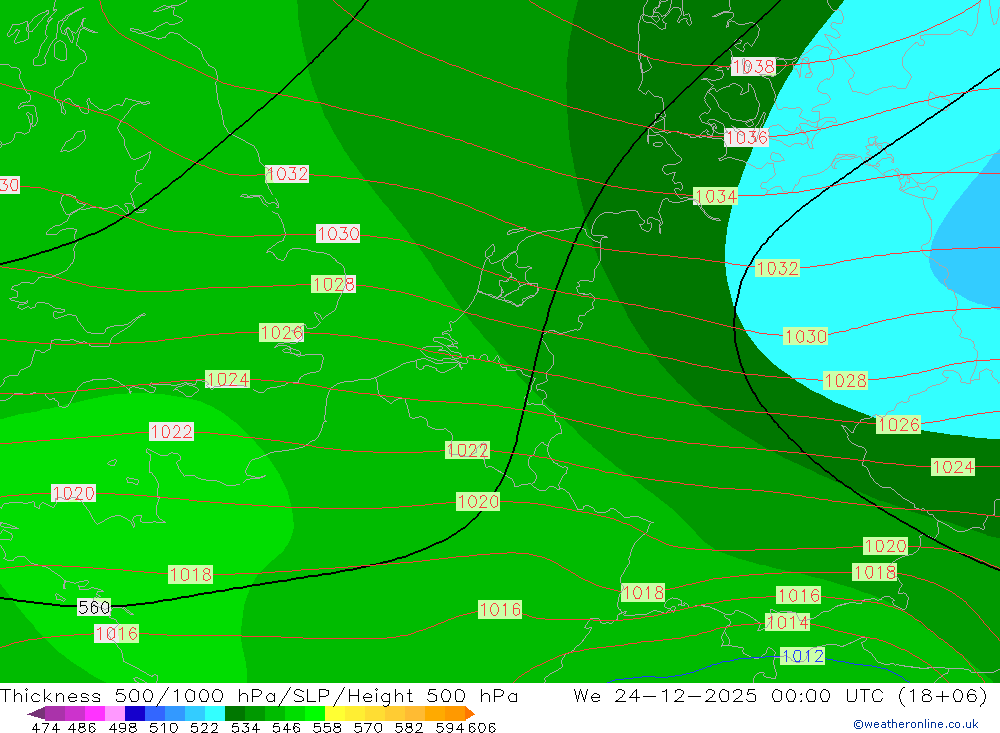The width and height of the screenshot is (1000, 733).
Task: Click the 1036 isobar label
Action: tap(746, 137)
